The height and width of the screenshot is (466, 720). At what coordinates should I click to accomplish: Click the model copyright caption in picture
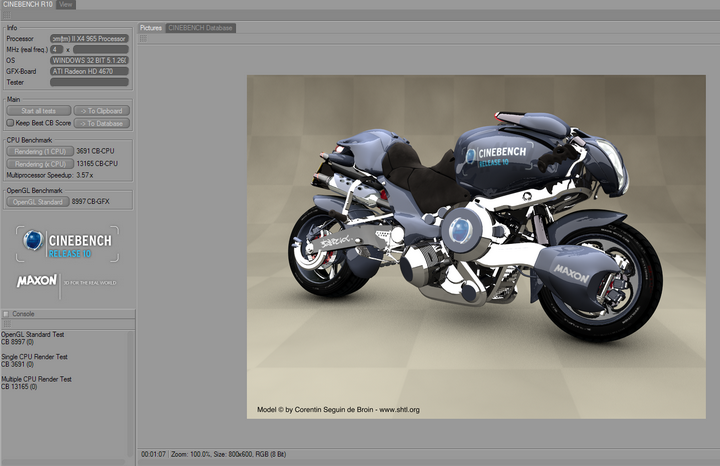[x=338, y=410]
